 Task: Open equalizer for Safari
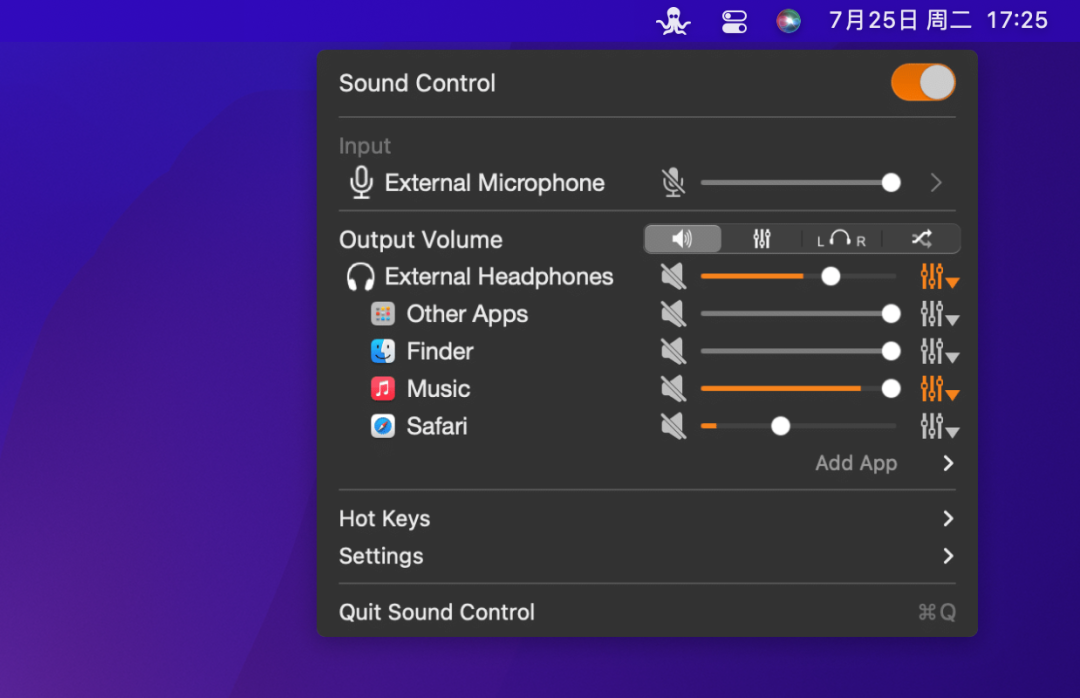937,426
